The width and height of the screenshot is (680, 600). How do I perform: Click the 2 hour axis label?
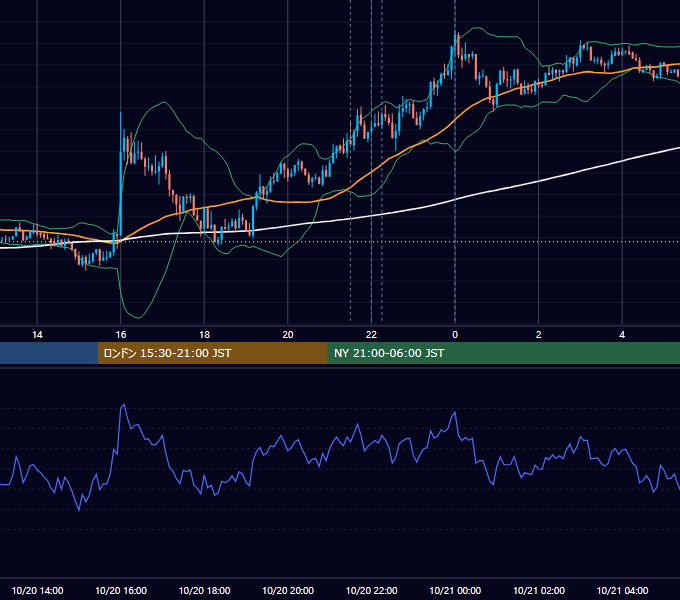pos(539,335)
